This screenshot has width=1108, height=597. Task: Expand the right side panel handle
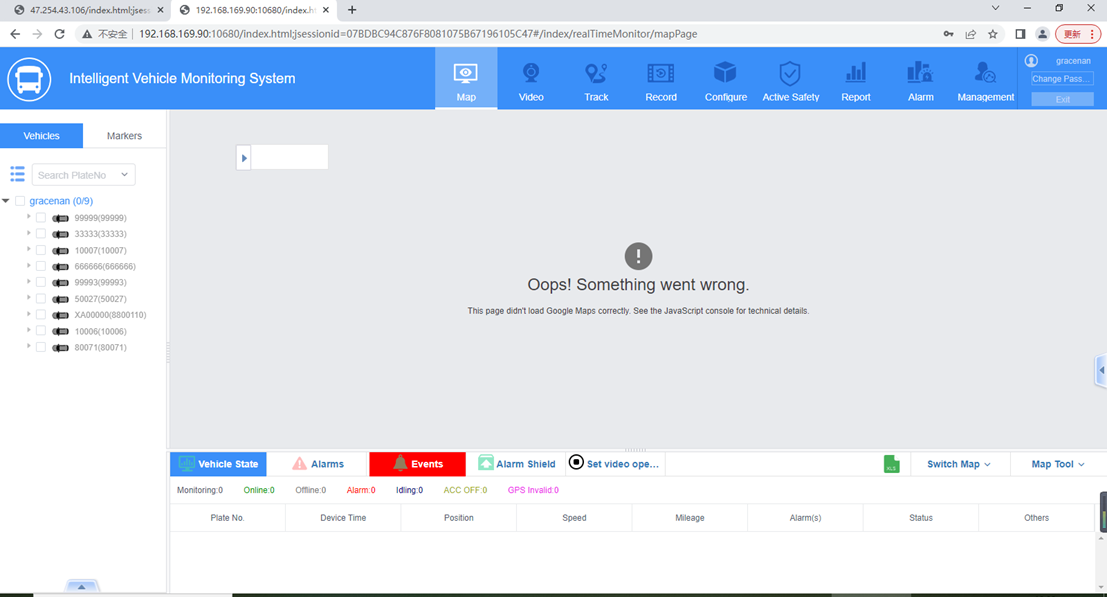[1101, 370]
